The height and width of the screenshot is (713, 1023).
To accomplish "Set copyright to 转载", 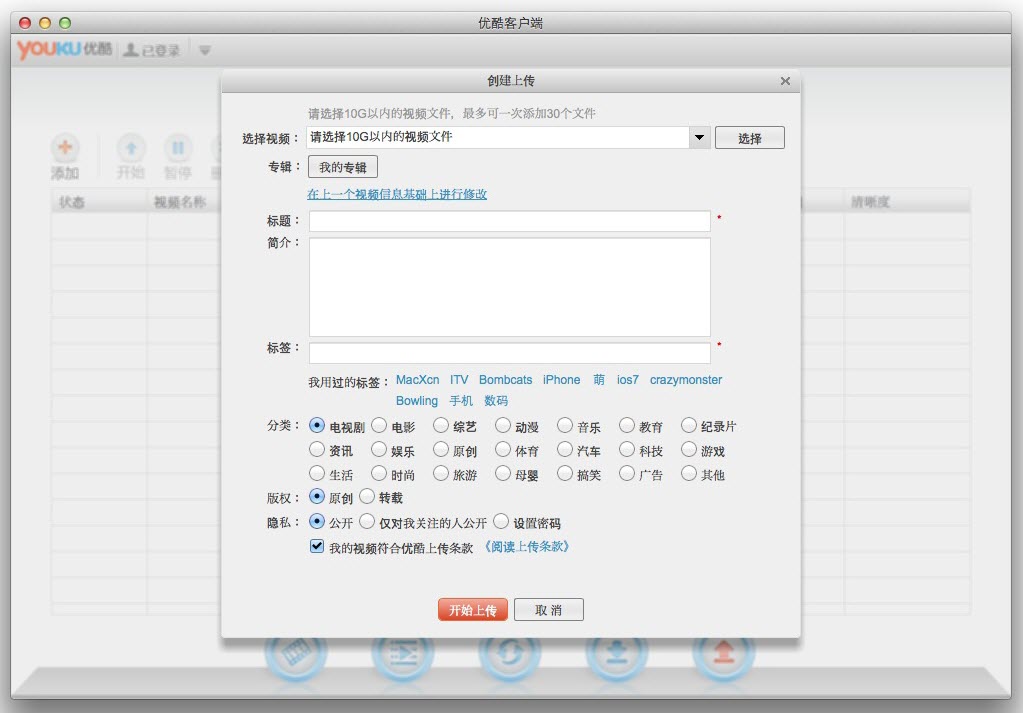I will point(367,496).
